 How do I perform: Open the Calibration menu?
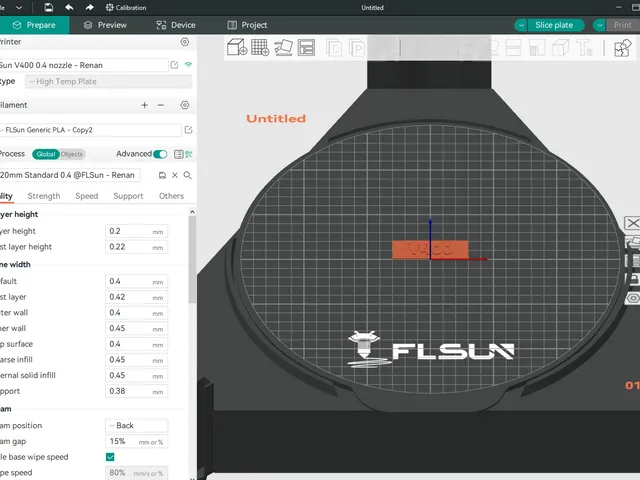[126, 7]
